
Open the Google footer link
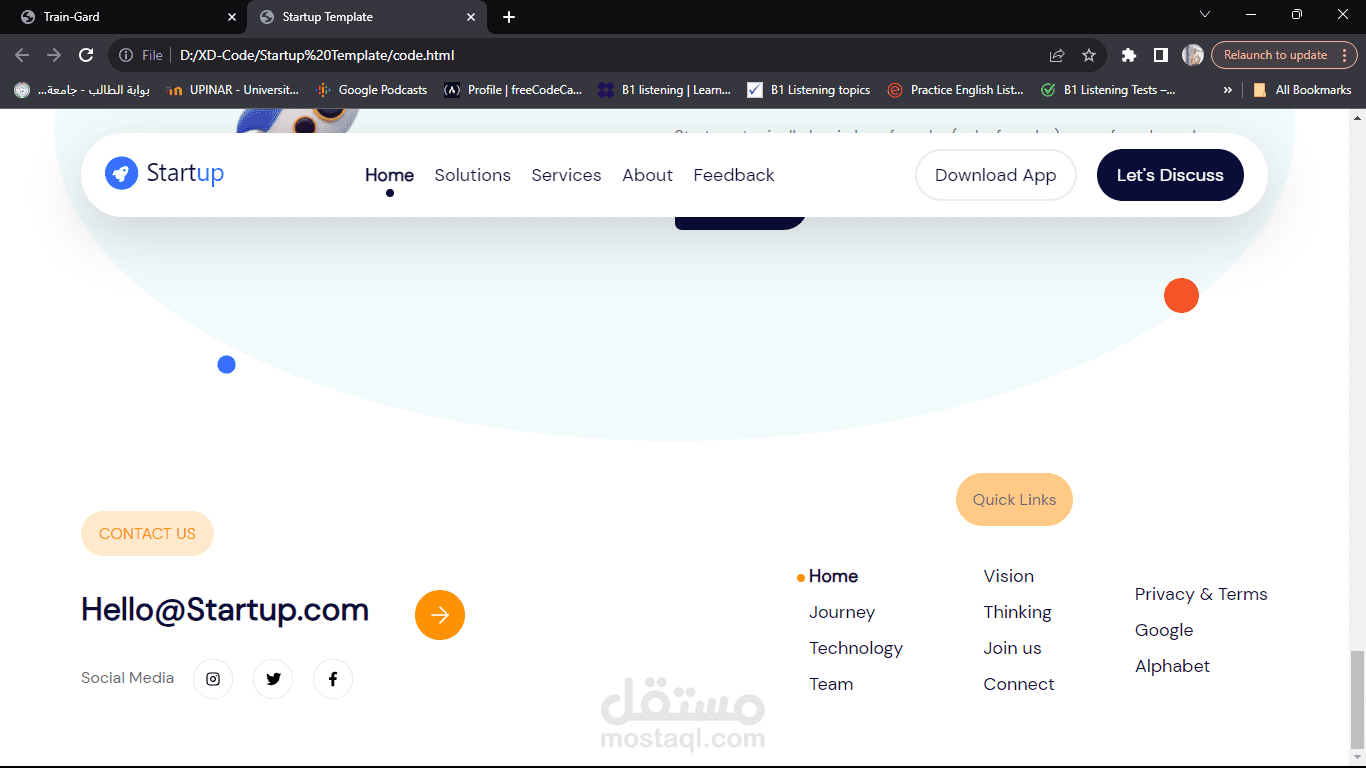(1164, 630)
